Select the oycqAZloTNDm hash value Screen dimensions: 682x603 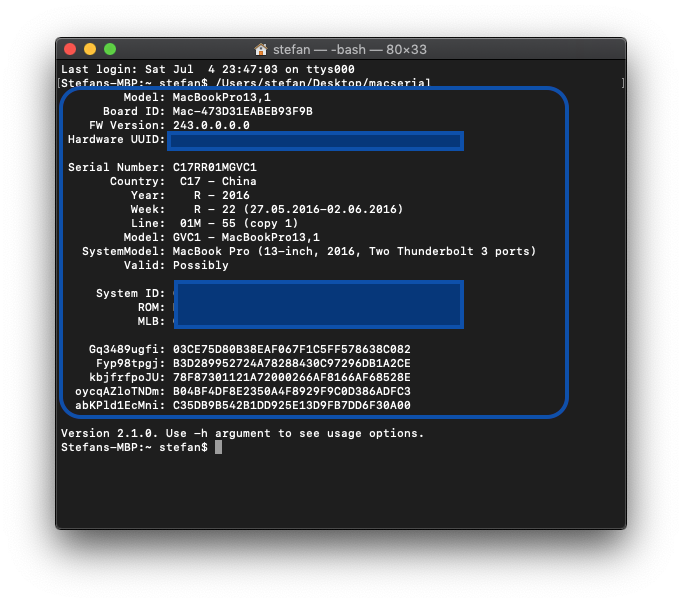pos(292,391)
